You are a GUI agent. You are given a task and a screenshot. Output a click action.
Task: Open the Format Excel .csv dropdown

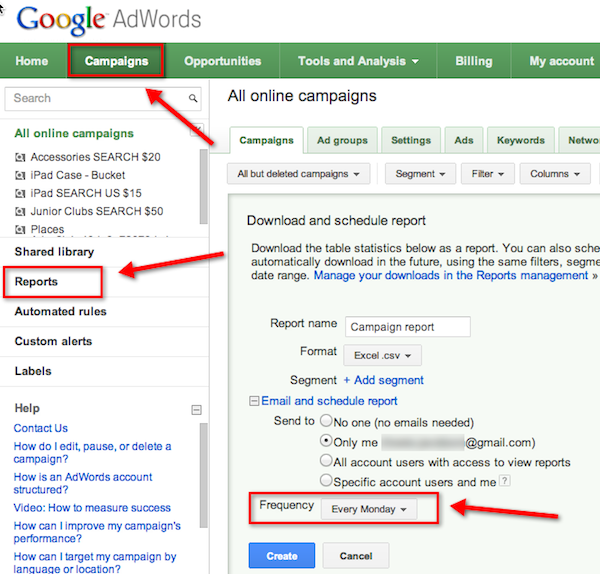point(382,355)
